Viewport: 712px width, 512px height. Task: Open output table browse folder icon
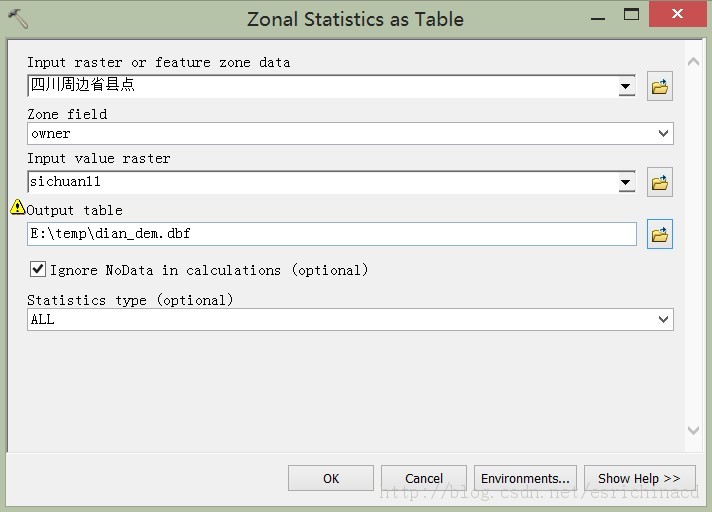(x=659, y=234)
